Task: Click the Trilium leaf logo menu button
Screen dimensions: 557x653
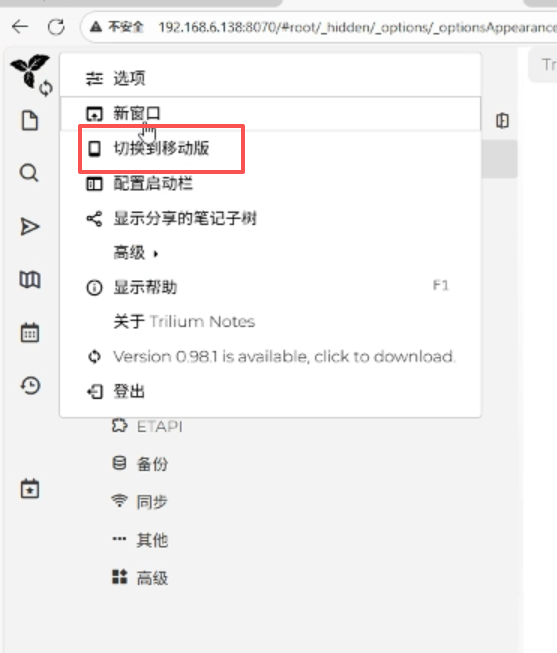Action: tap(30, 71)
